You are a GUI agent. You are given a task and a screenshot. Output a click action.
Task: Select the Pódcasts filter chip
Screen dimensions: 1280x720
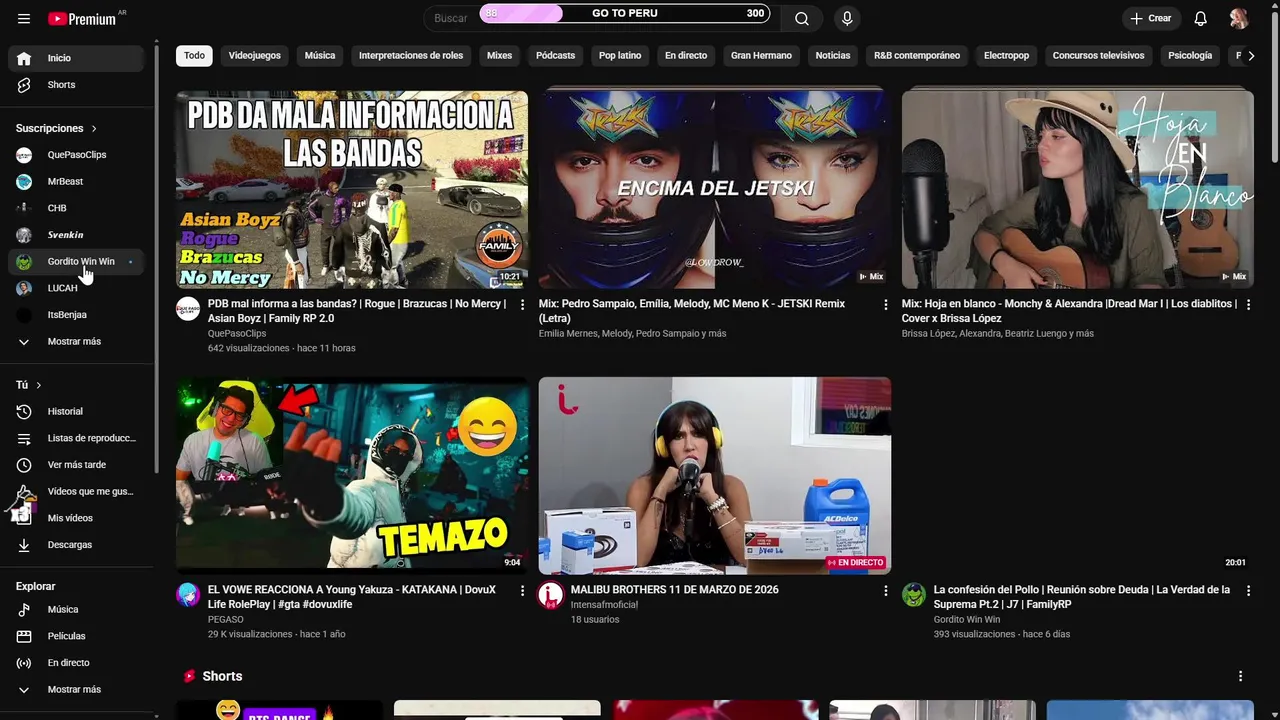pos(555,56)
